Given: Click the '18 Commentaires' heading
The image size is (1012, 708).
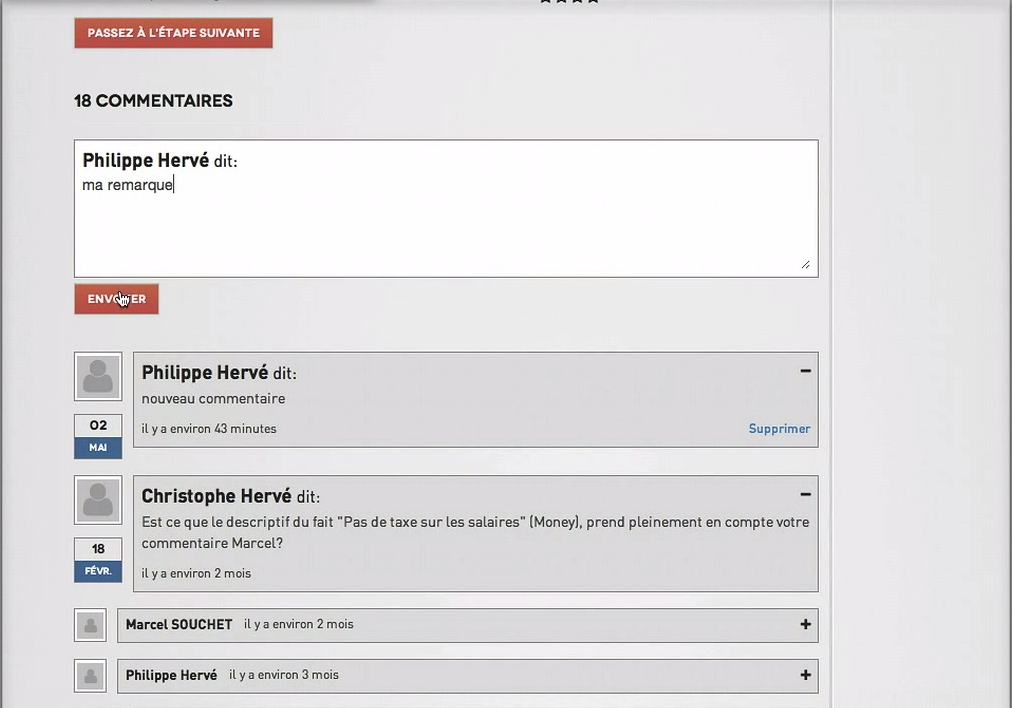Looking at the screenshot, I should click(x=154, y=101).
